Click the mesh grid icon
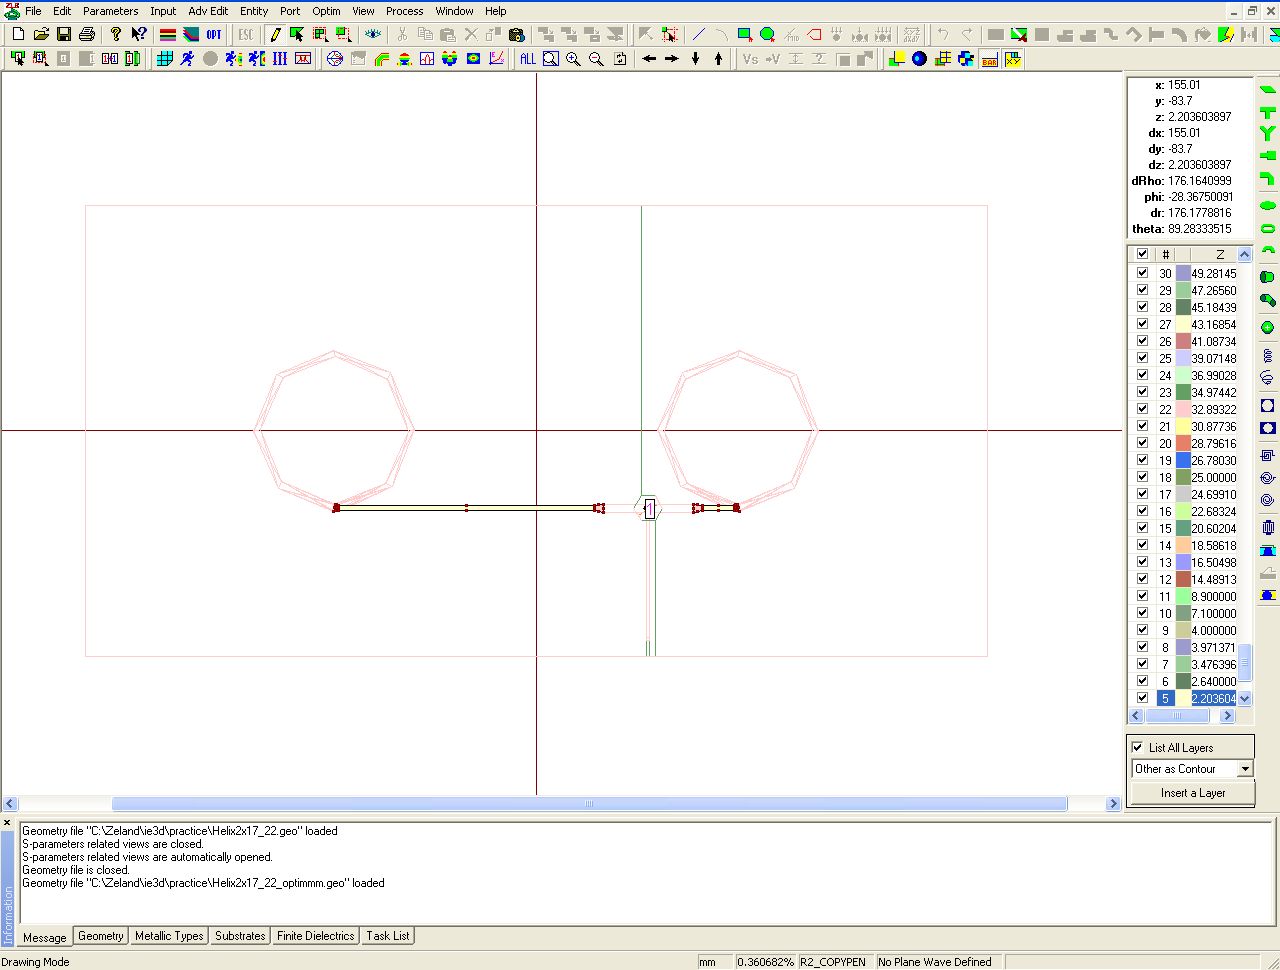The image size is (1280, 970). (164, 59)
